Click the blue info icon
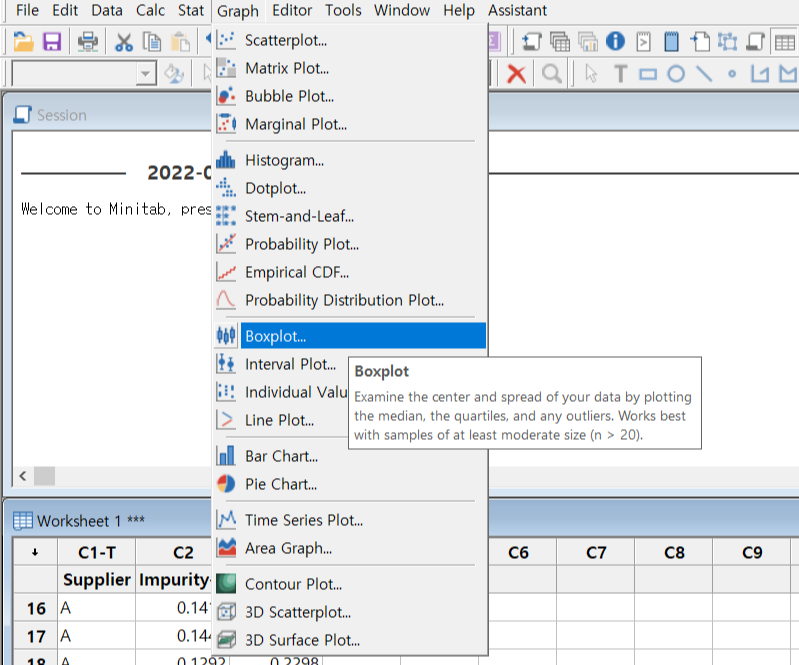This screenshot has height=665, width=799. [616, 41]
